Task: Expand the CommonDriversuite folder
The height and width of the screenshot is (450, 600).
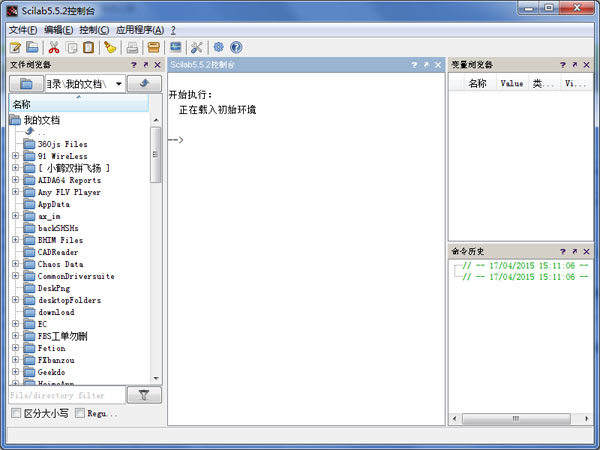Action: (x=15, y=276)
